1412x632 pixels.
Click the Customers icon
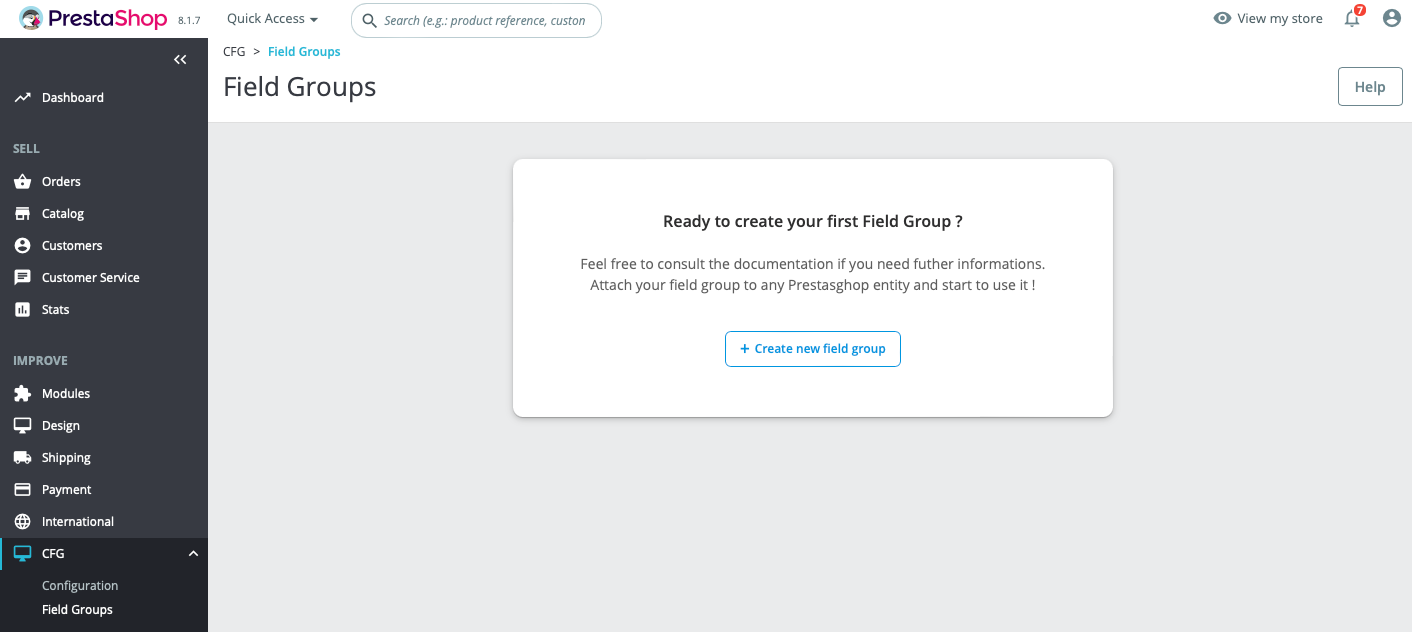(22, 245)
